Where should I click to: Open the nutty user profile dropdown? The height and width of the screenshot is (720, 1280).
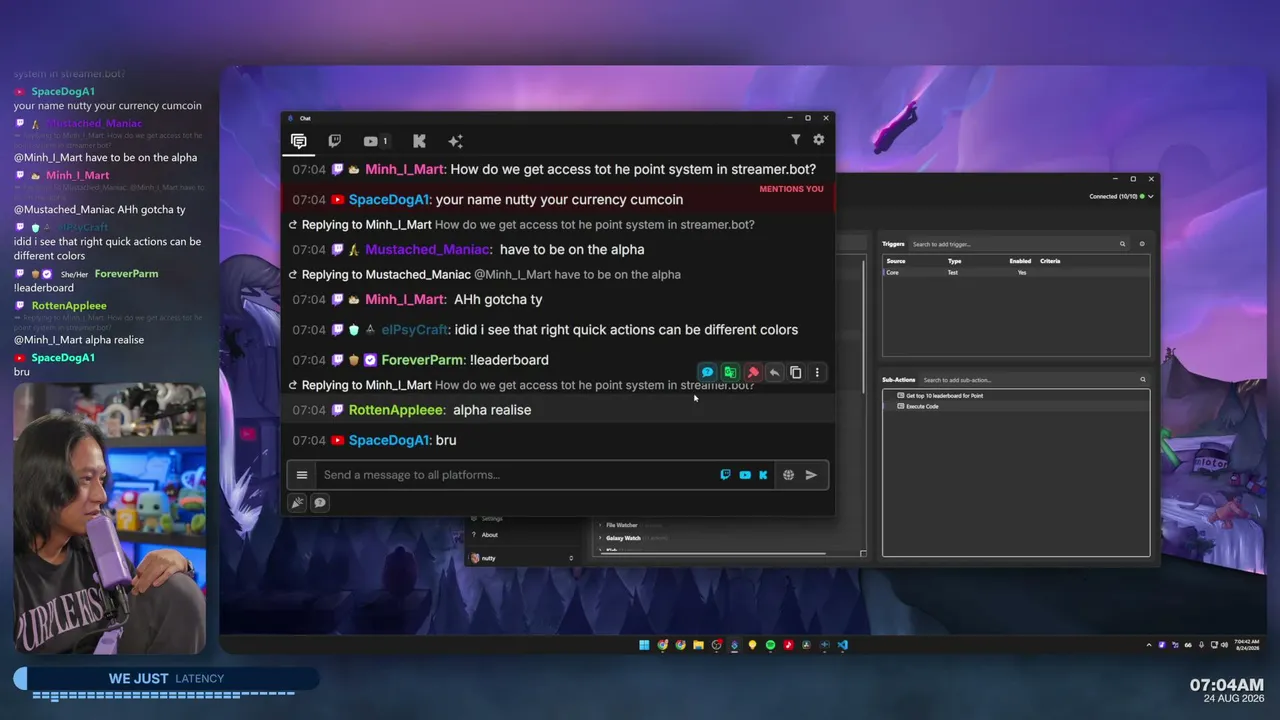click(521, 558)
